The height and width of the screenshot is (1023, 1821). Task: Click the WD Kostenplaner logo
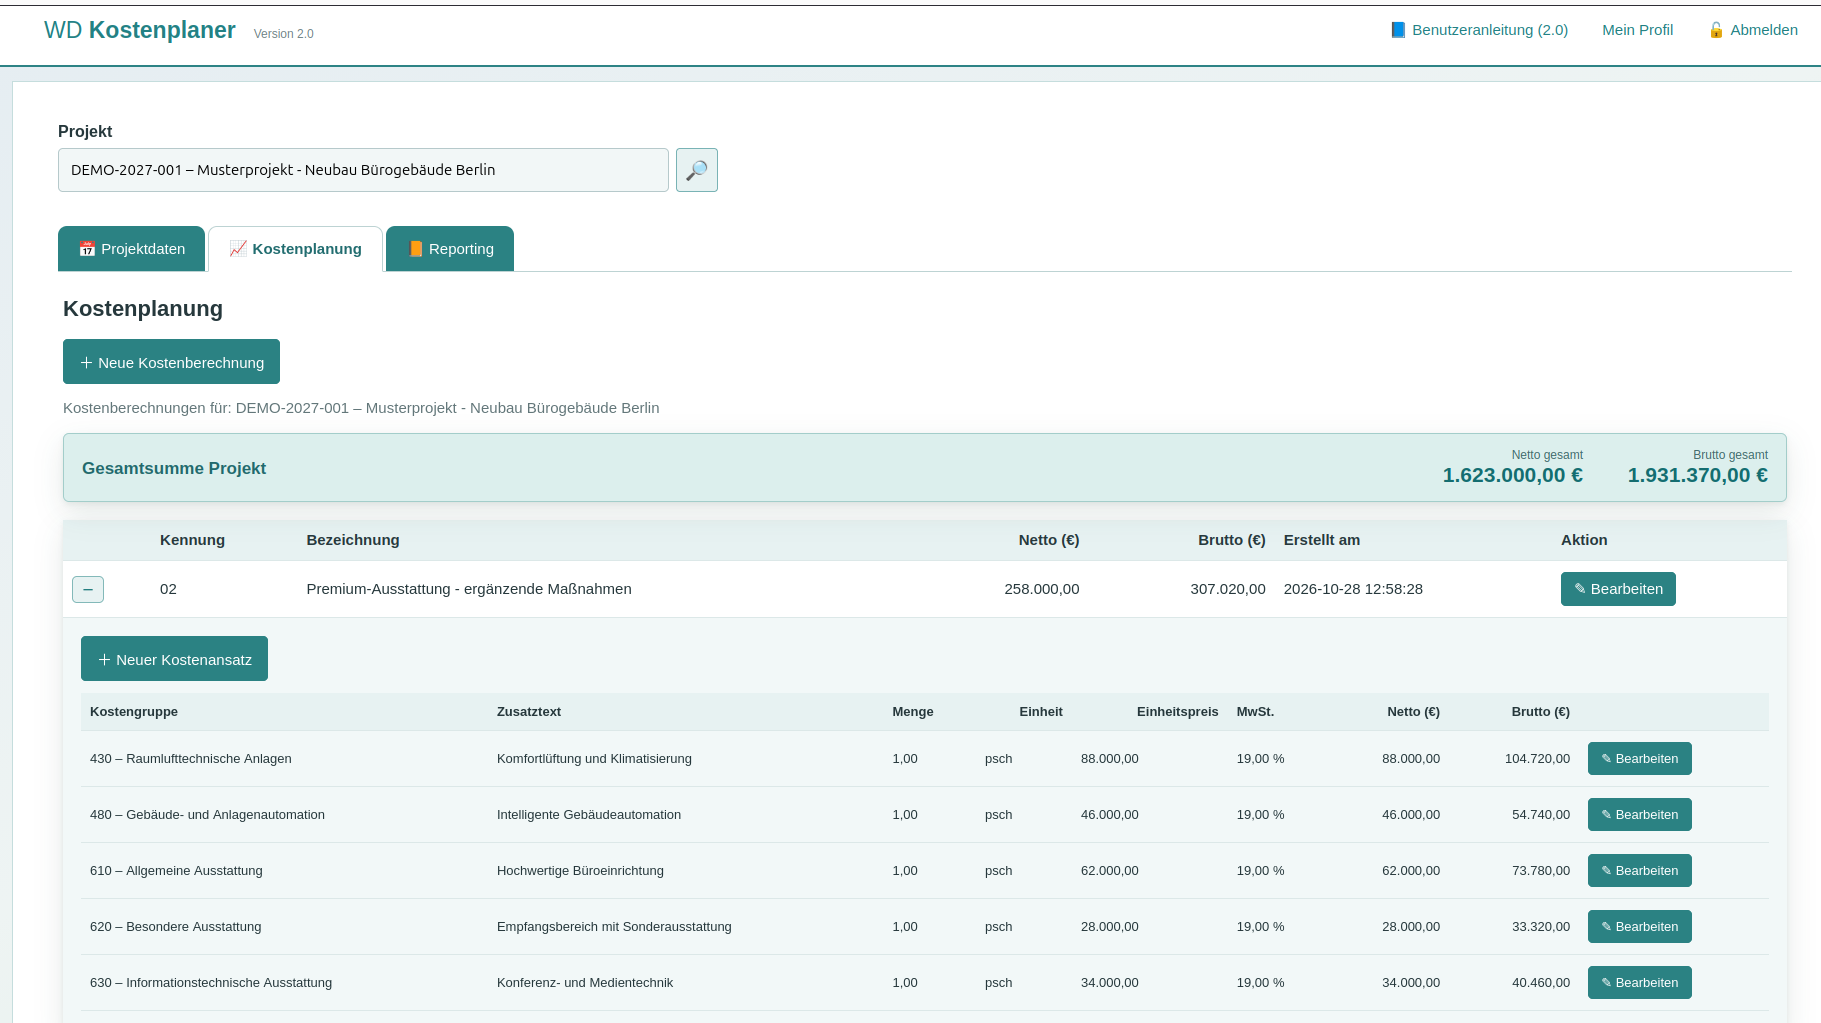pyautogui.click(x=140, y=30)
